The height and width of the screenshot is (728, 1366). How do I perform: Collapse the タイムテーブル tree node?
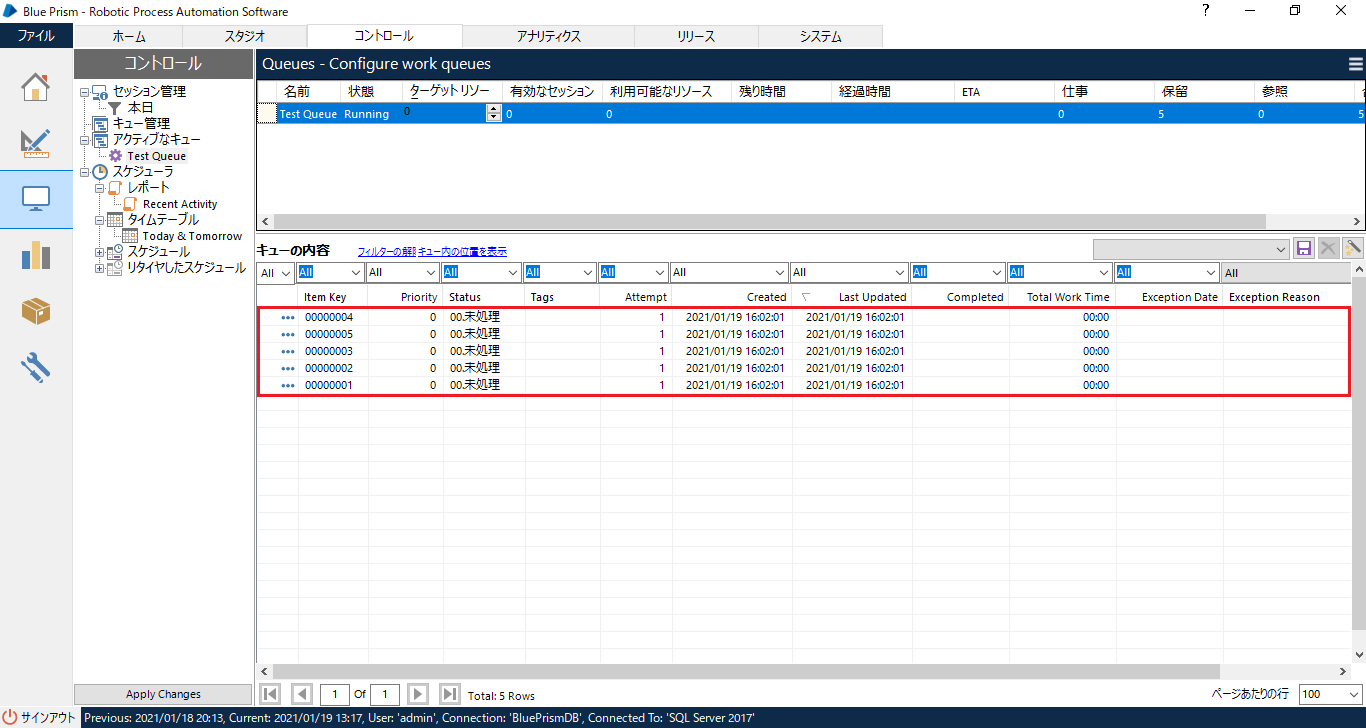point(100,220)
